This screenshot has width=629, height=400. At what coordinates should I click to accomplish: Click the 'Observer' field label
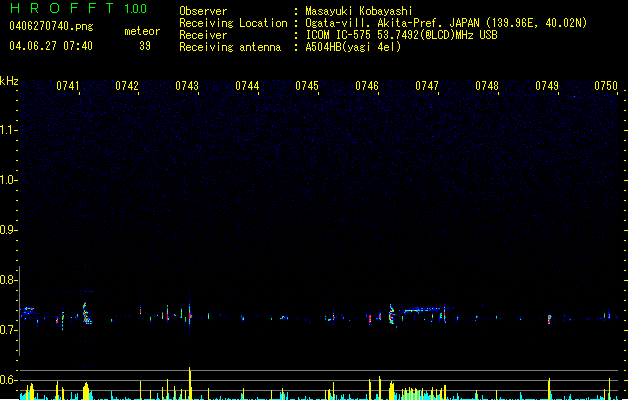click(x=203, y=11)
